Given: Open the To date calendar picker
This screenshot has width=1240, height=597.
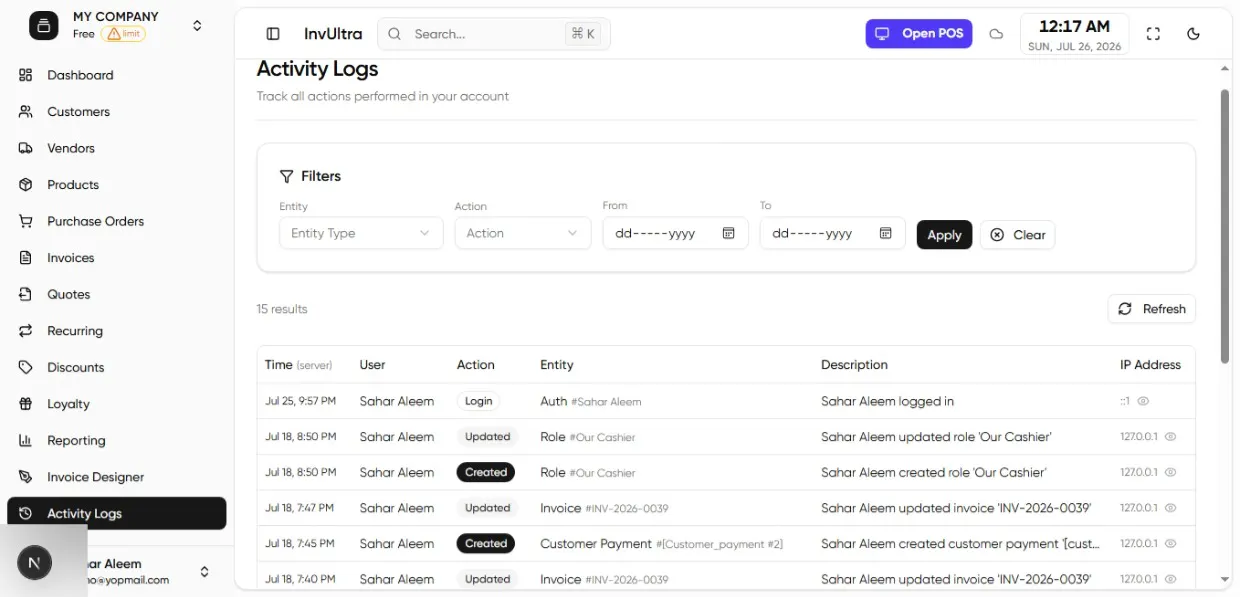Looking at the screenshot, I should point(886,233).
